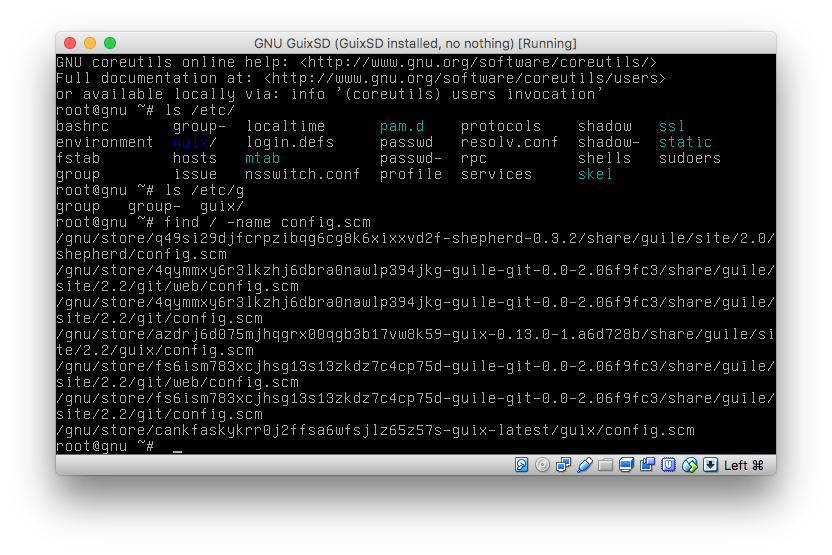This screenshot has width=832, height=555.
Task: Click the guix-latest config.scm path line
Action: click(375, 430)
